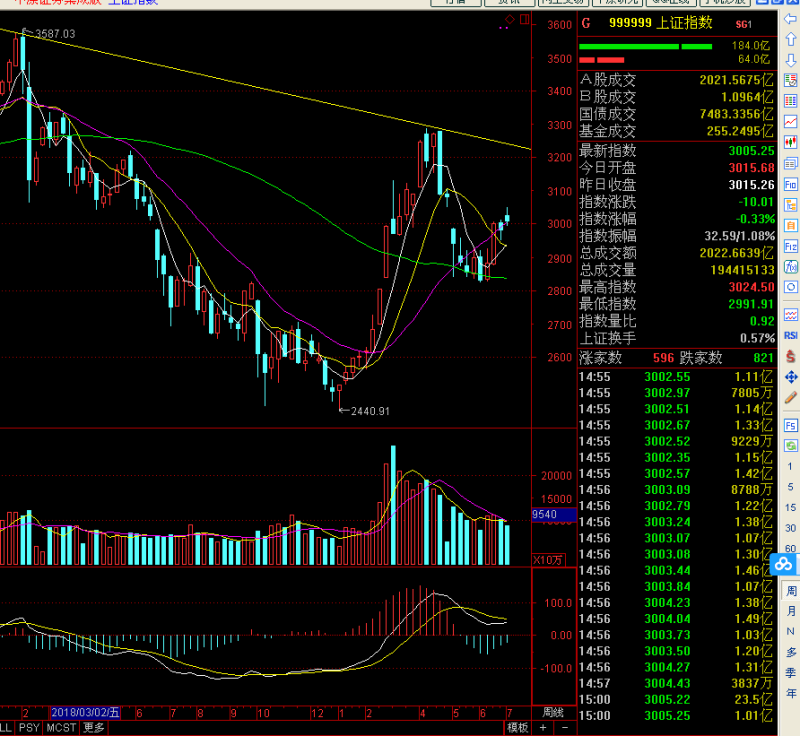
Task: Click the 网上交易 online trading button
Action: (565, 4)
